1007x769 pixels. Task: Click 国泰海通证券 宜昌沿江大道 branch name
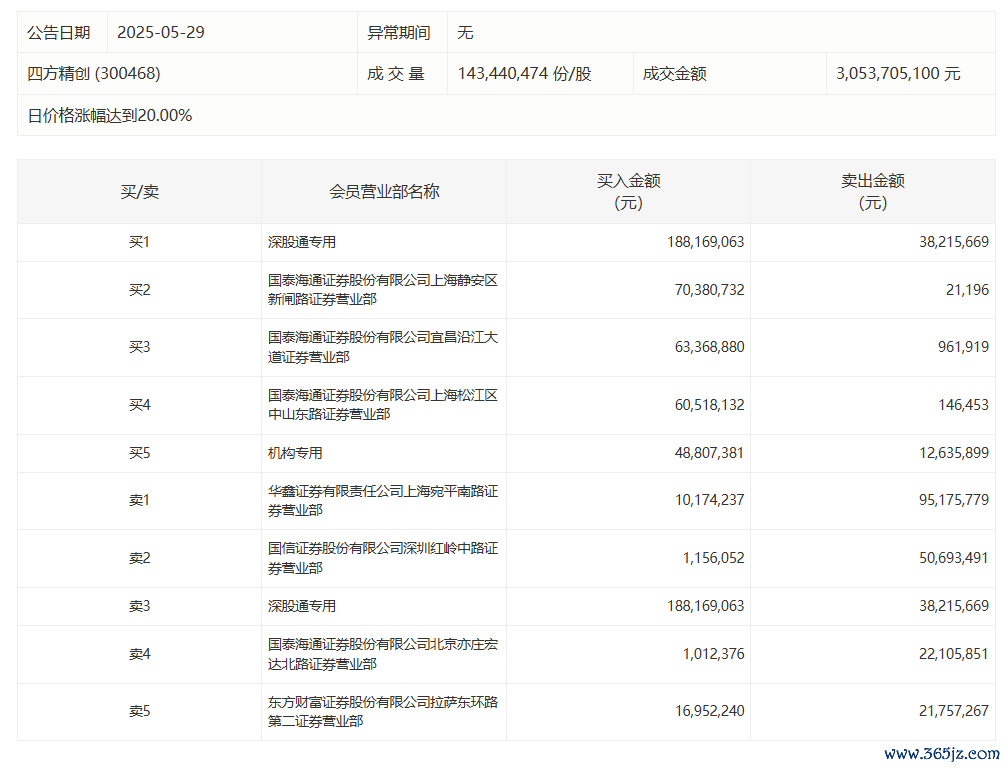383,347
